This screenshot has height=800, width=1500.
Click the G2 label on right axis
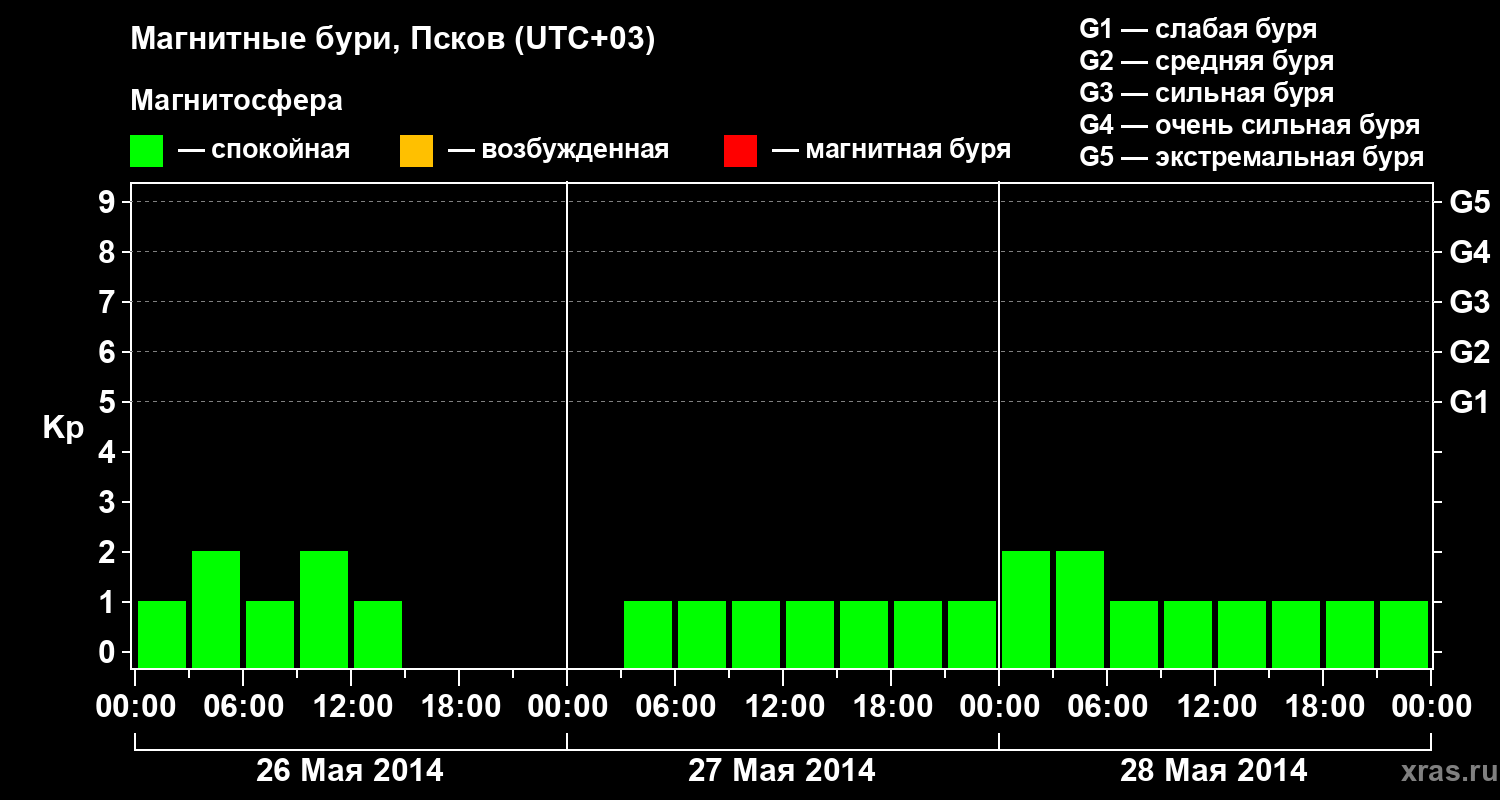click(x=1470, y=352)
